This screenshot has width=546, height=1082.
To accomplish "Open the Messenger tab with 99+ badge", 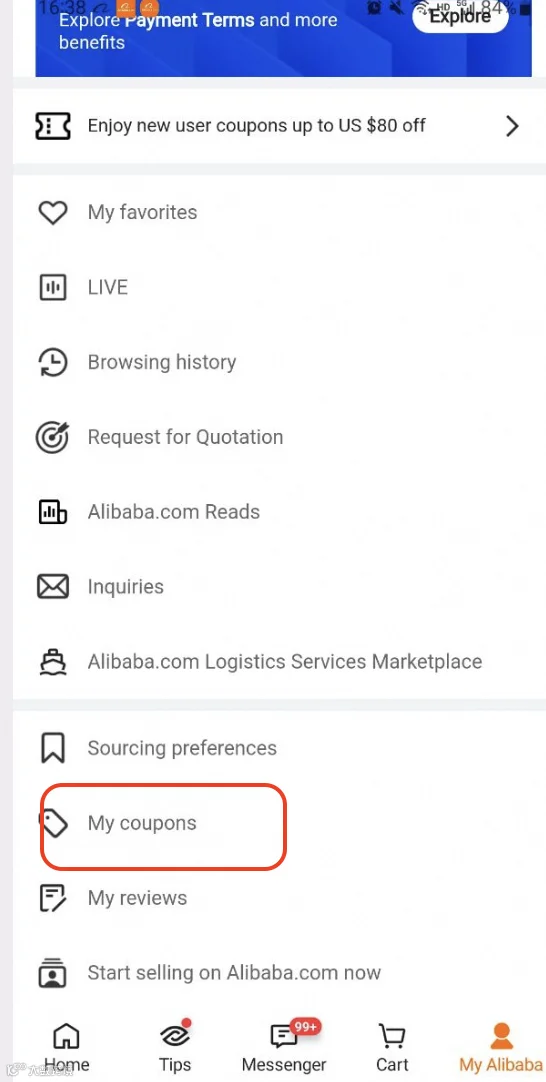I will pos(284,1047).
